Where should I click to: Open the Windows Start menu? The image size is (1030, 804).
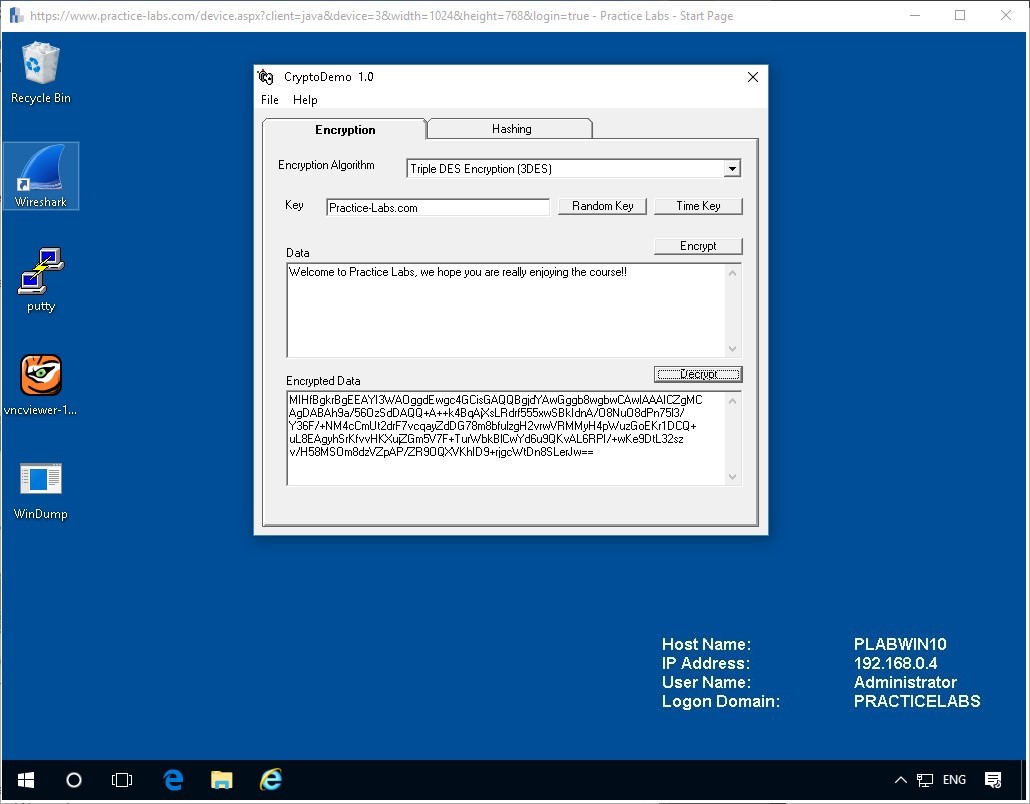(25, 780)
